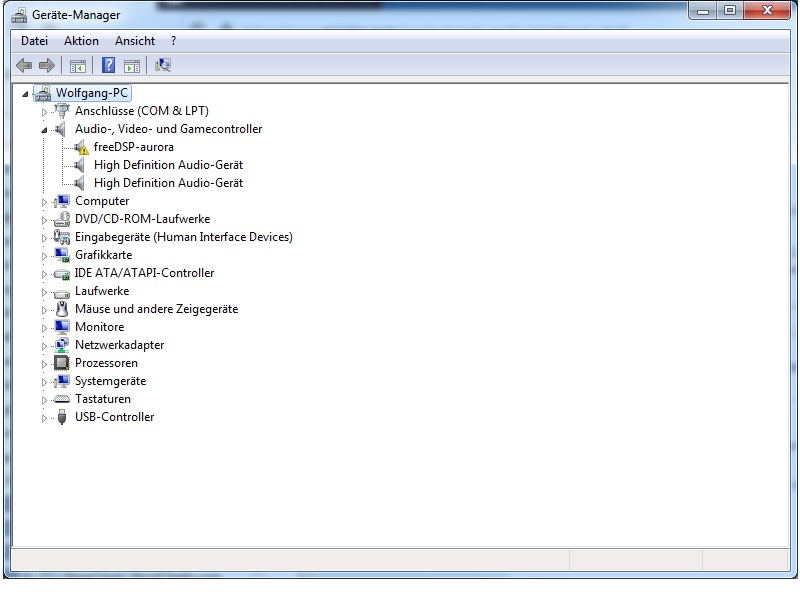Select the Systemgeräte label
This screenshot has width=800, height=600.
pyautogui.click(x=110, y=381)
